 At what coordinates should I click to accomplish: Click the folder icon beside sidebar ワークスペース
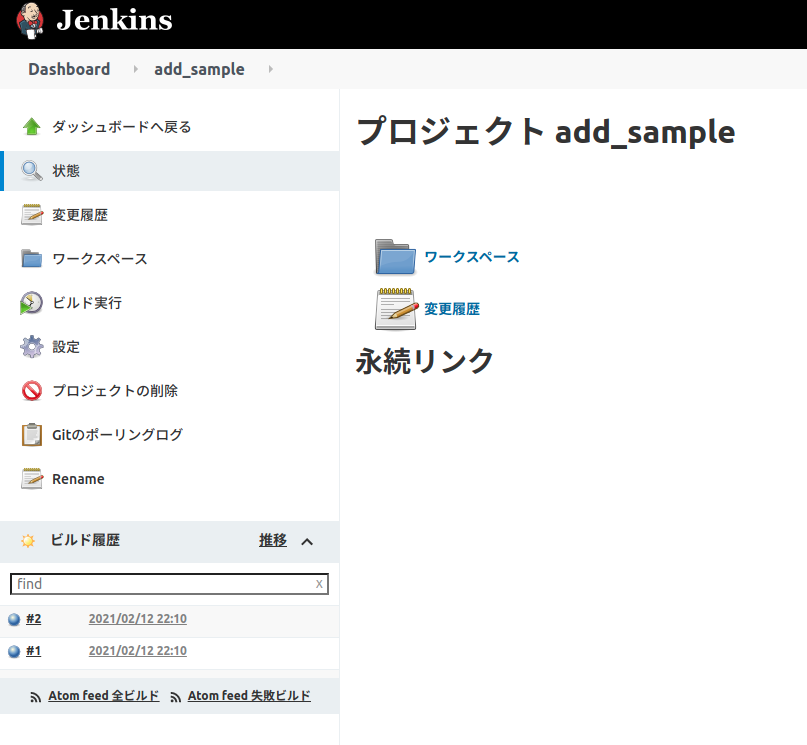[32, 258]
